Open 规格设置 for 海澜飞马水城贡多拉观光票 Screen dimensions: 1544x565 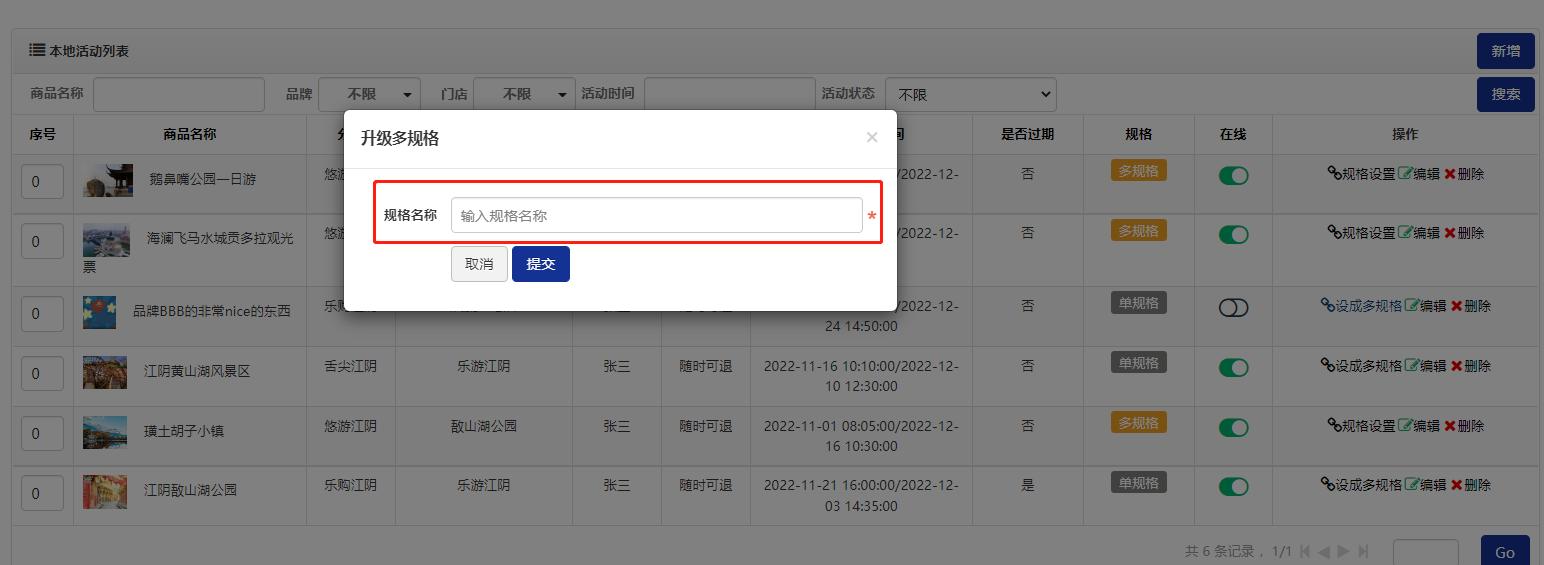1361,232
